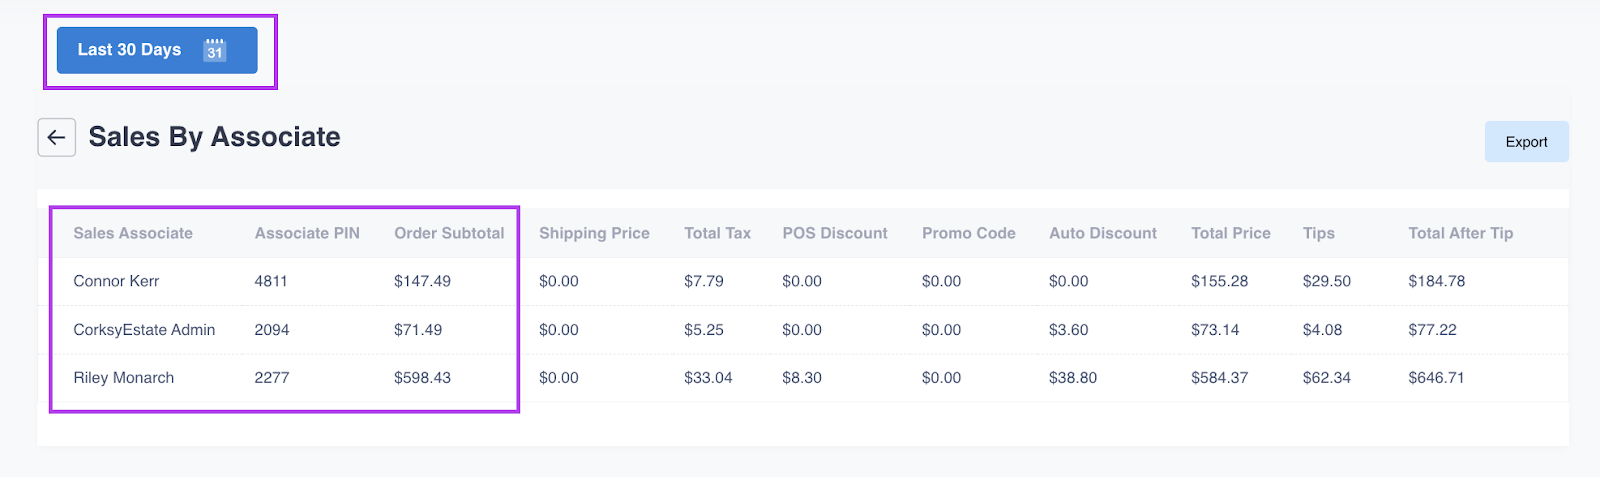Image resolution: width=1600 pixels, height=477 pixels.
Task: Click the calendar icon in date button
Action: pos(215,50)
